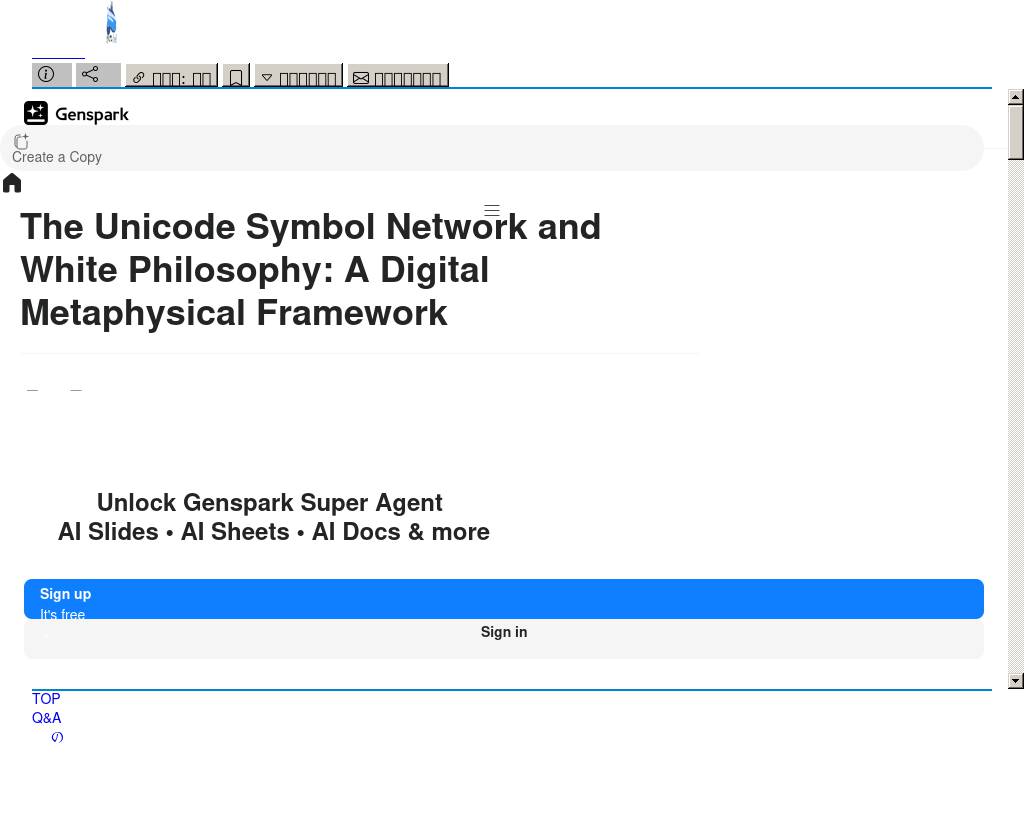Click the Create a Copy bar

(500, 150)
